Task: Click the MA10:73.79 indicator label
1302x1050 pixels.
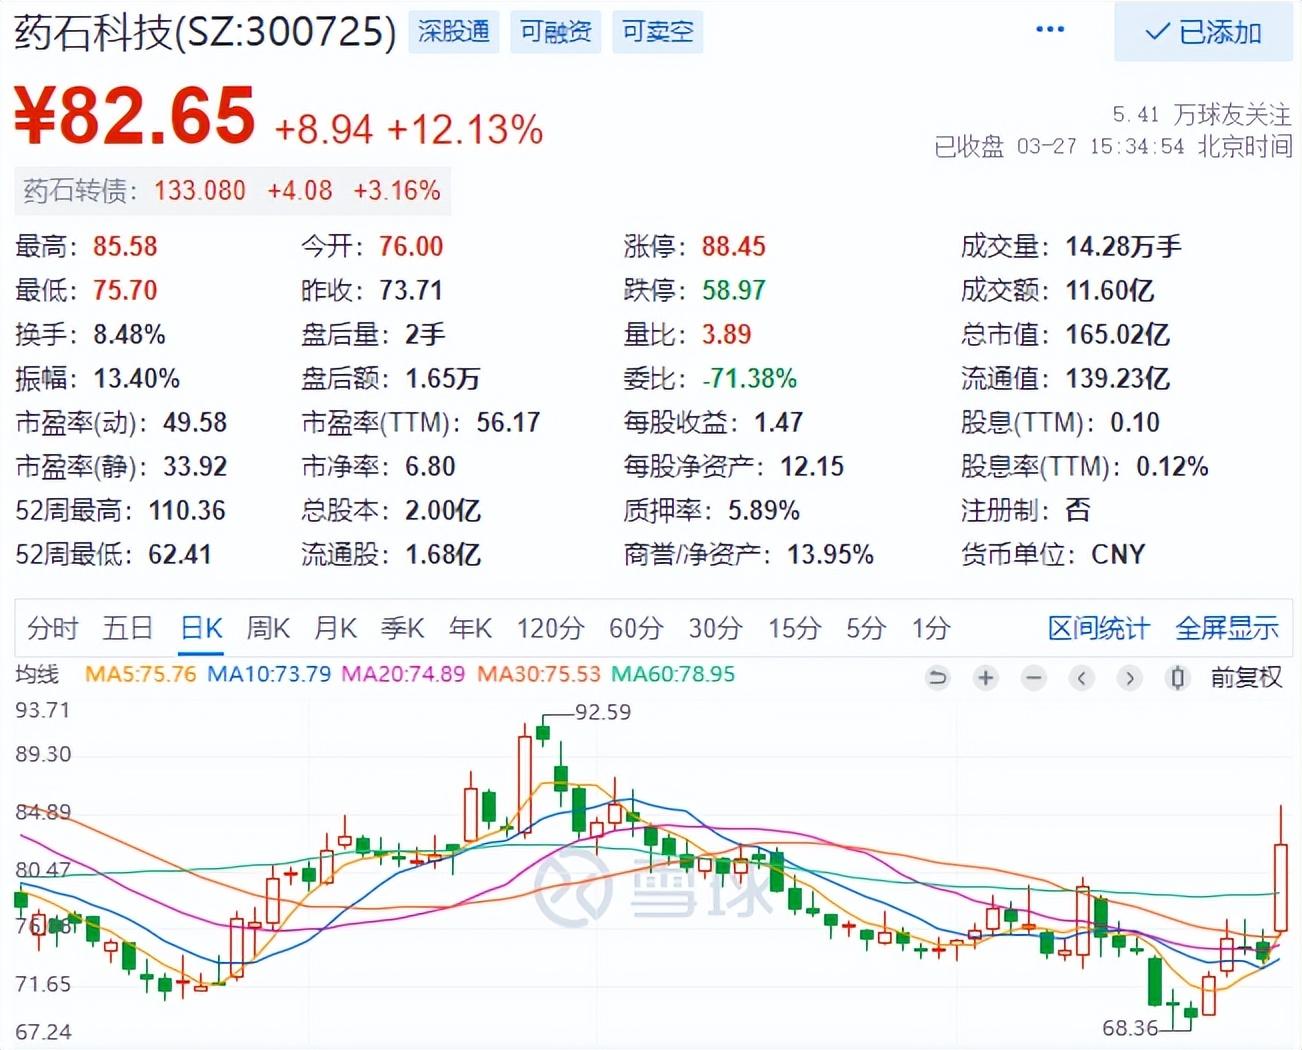Action: coord(269,674)
